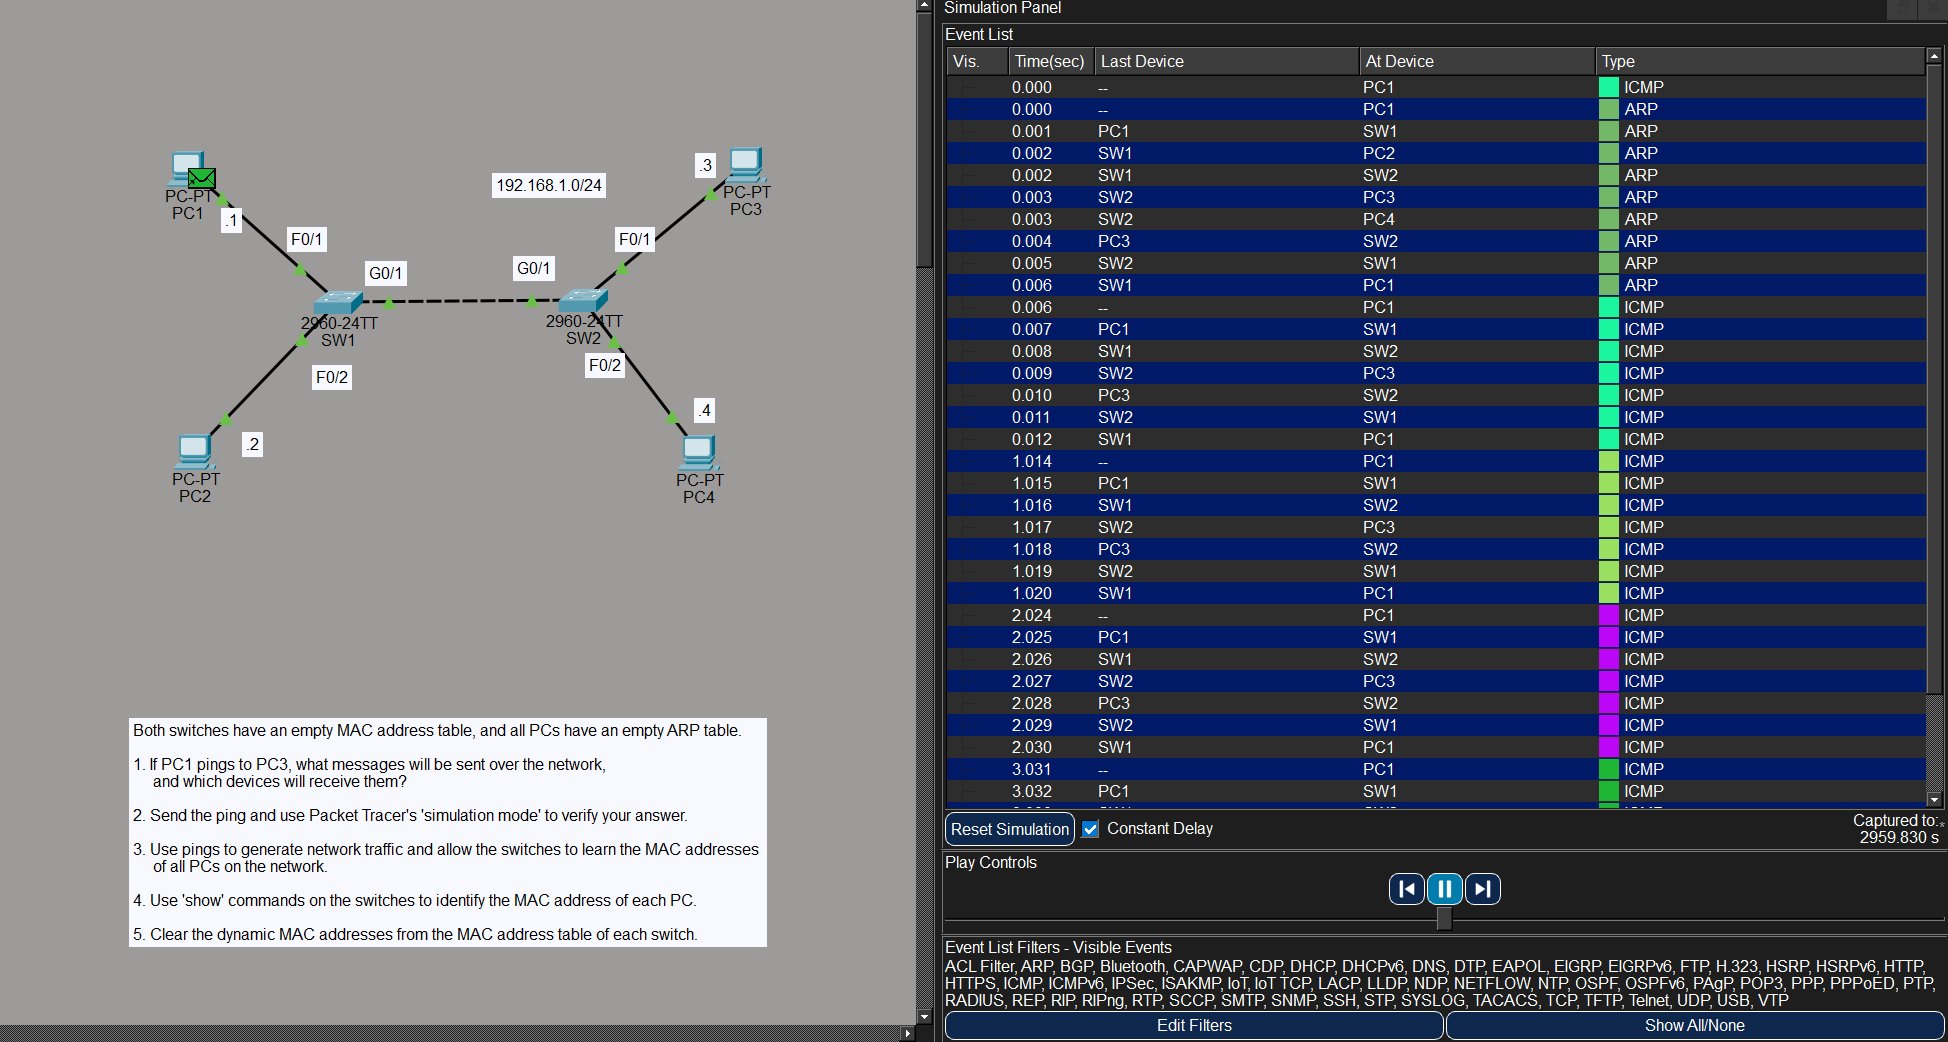The width and height of the screenshot is (1948, 1042).
Task: Click the workspace vertical scrollbar down arrow
Action: coord(924,1017)
